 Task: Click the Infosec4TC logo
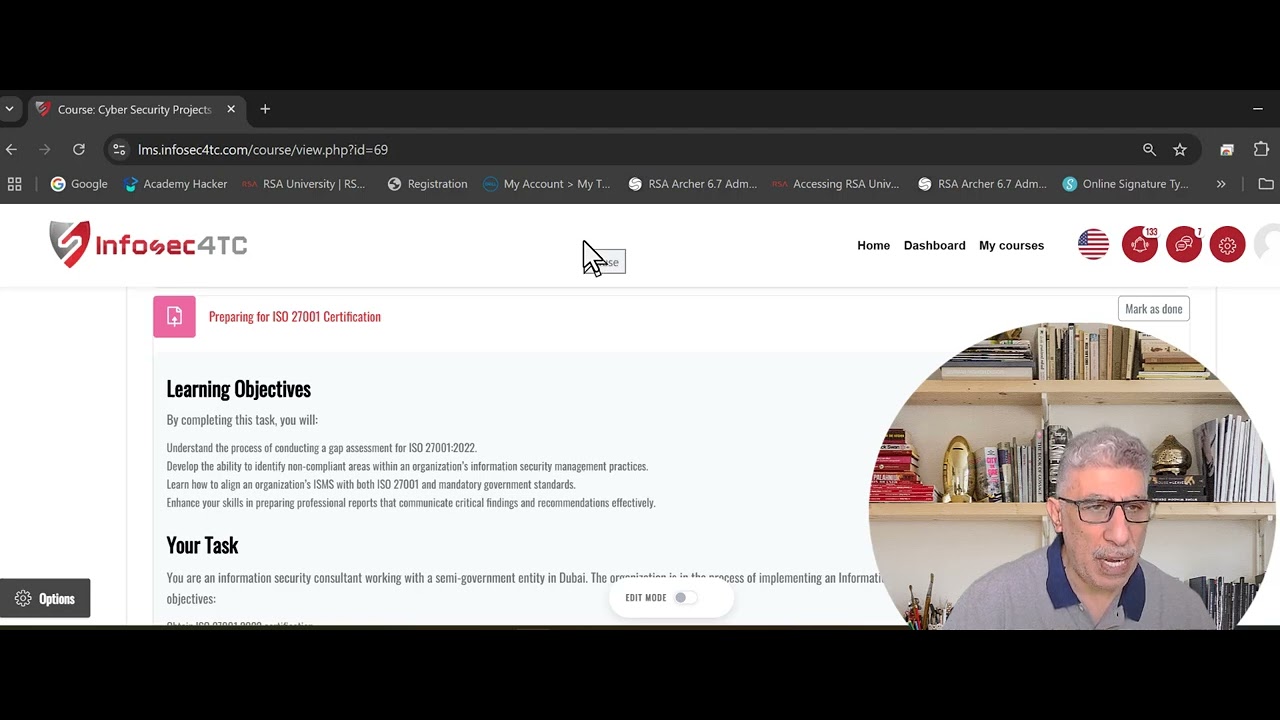tap(148, 245)
